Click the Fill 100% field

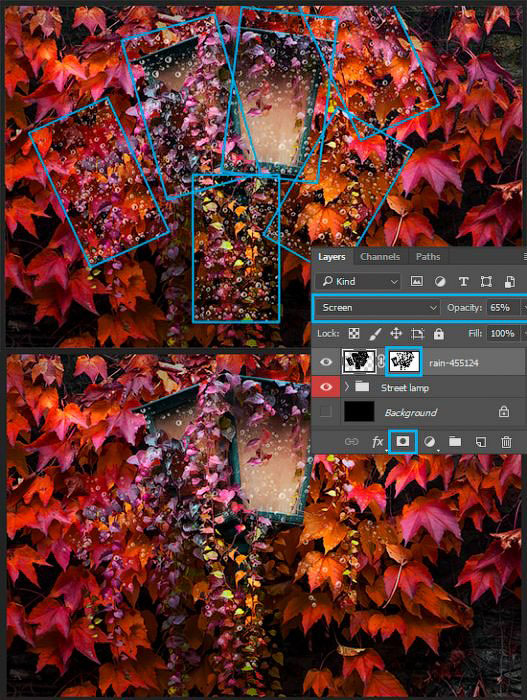[504, 333]
